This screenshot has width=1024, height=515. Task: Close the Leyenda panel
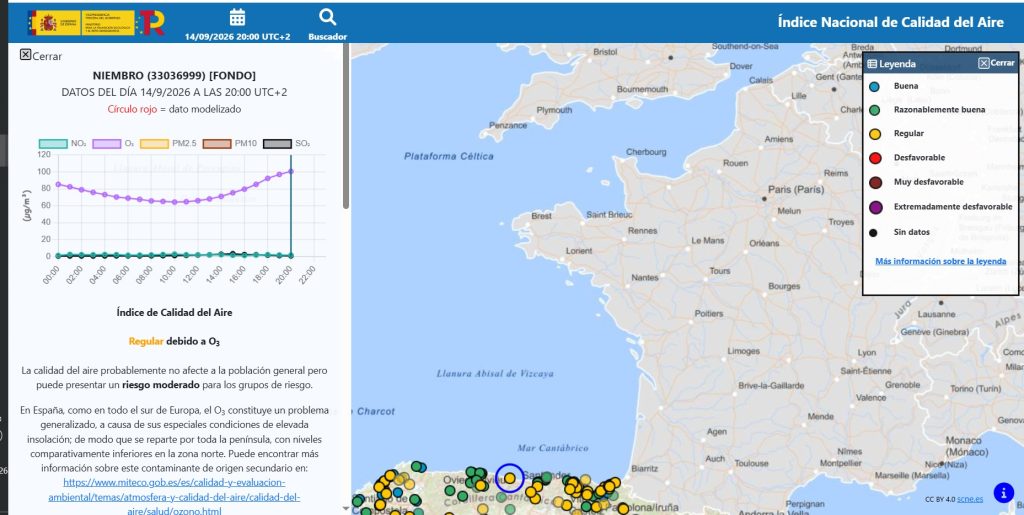coord(997,63)
